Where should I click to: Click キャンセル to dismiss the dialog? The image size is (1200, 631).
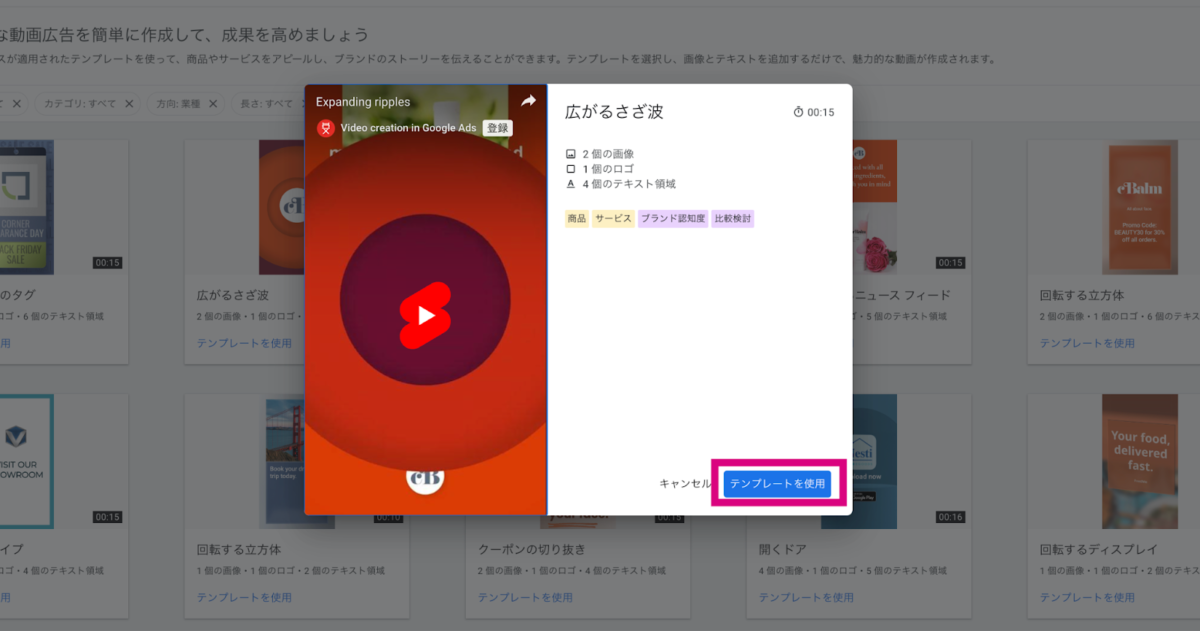684,483
